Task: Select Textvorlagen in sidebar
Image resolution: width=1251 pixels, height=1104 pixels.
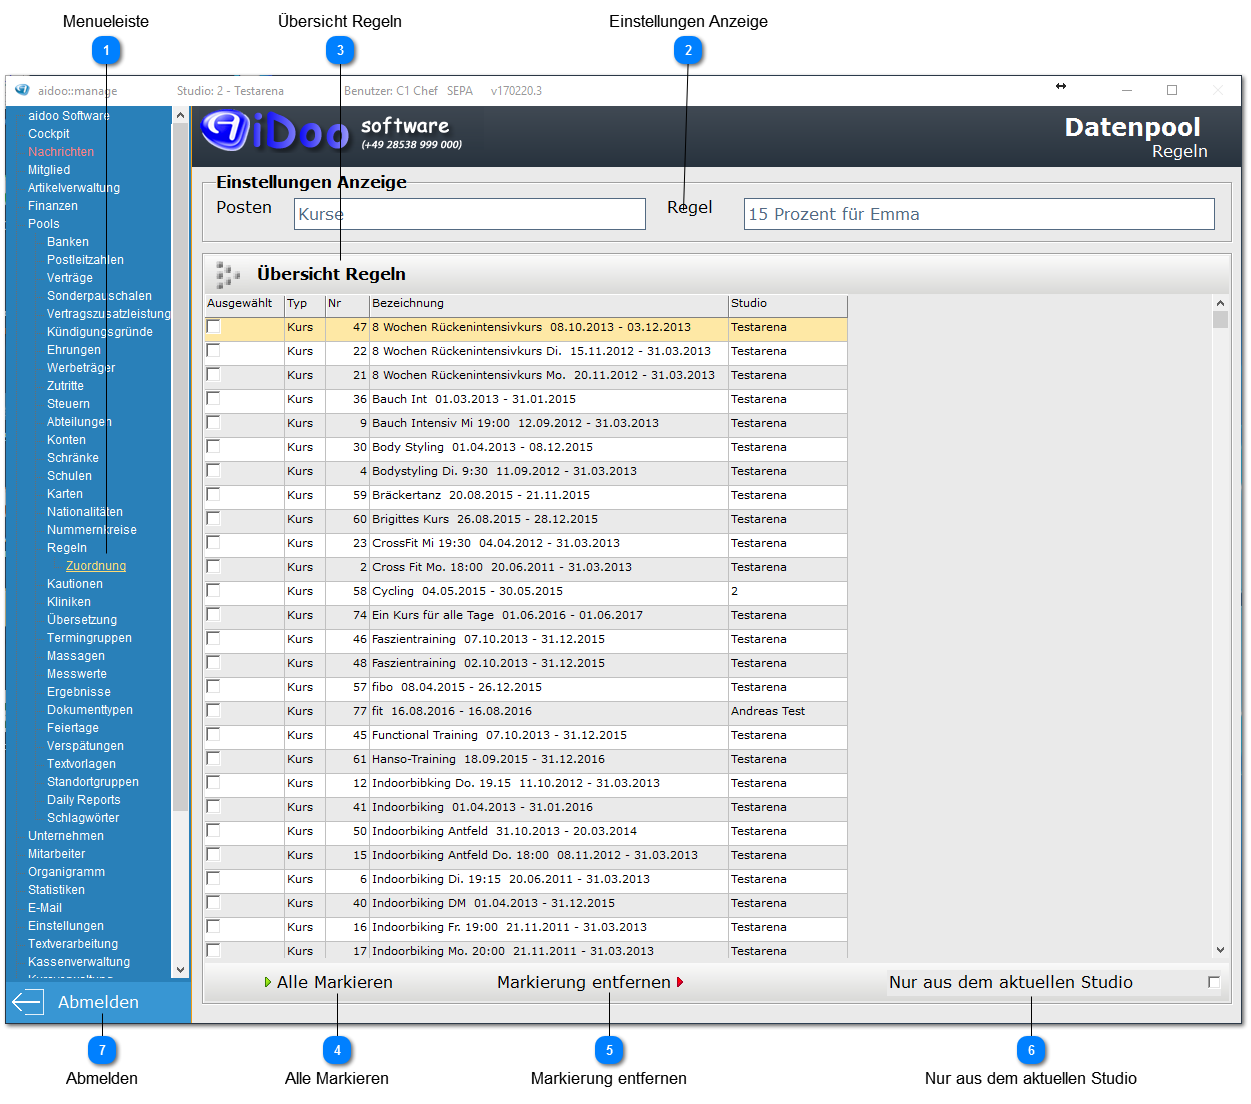Action: point(81,764)
